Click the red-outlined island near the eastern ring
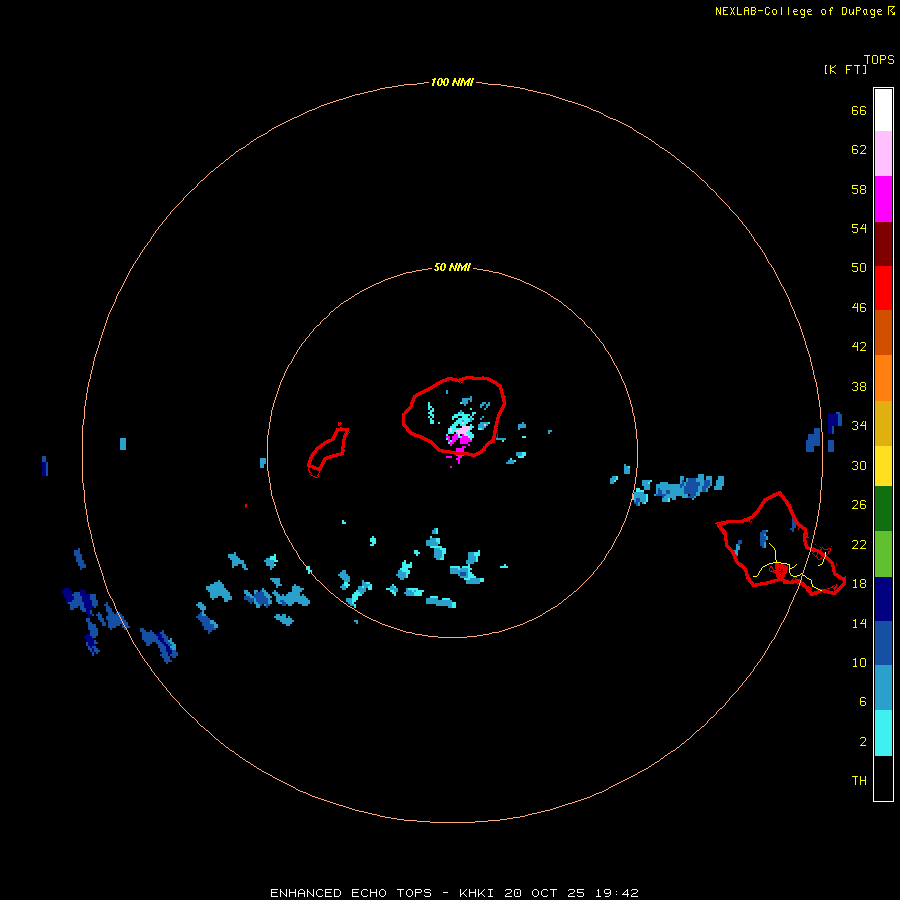This screenshot has width=900, height=900. coord(781,544)
